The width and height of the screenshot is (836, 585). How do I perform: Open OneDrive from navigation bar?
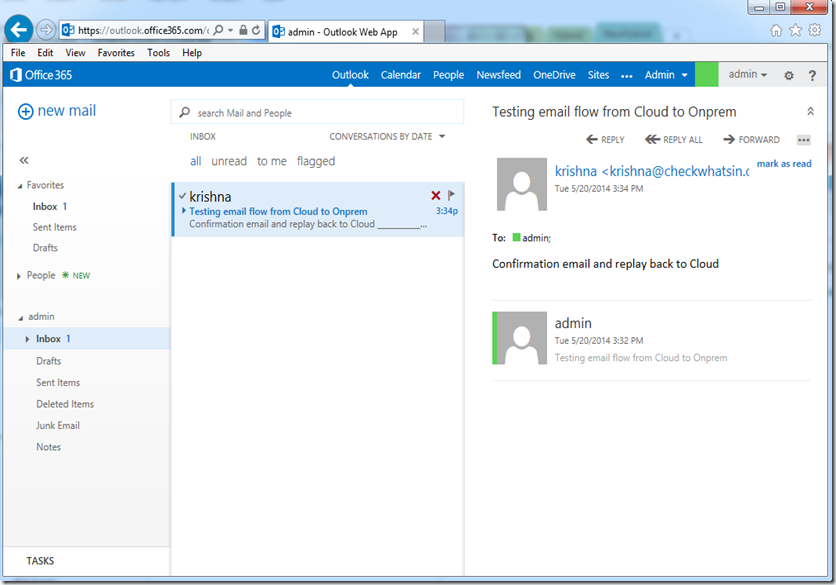click(x=554, y=75)
